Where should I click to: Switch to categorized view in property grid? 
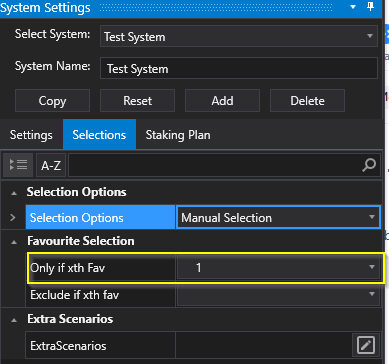(18, 165)
